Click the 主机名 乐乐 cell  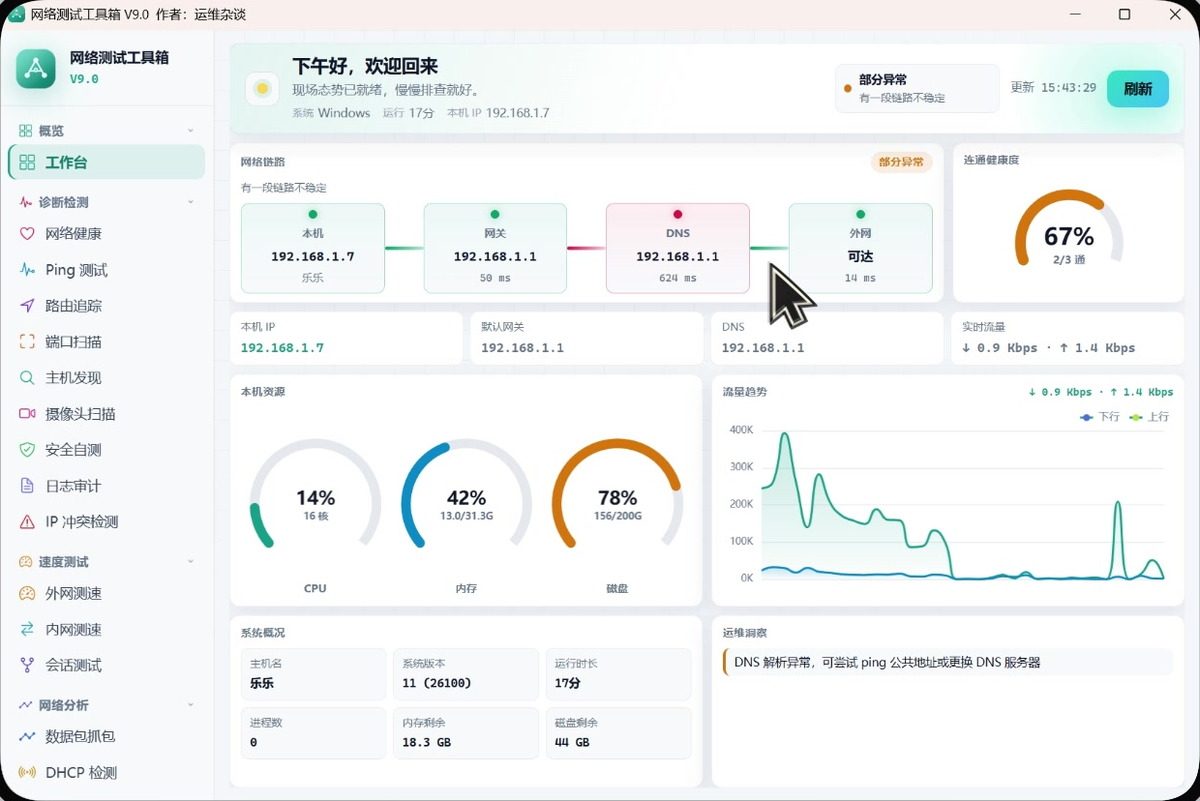pos(313,675)
